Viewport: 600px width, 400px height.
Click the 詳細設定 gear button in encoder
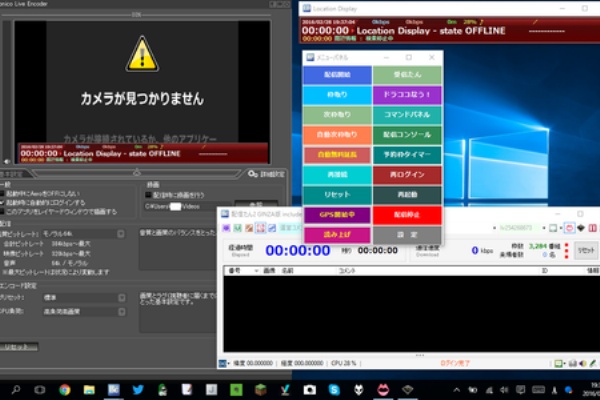[x=266, y=174]
